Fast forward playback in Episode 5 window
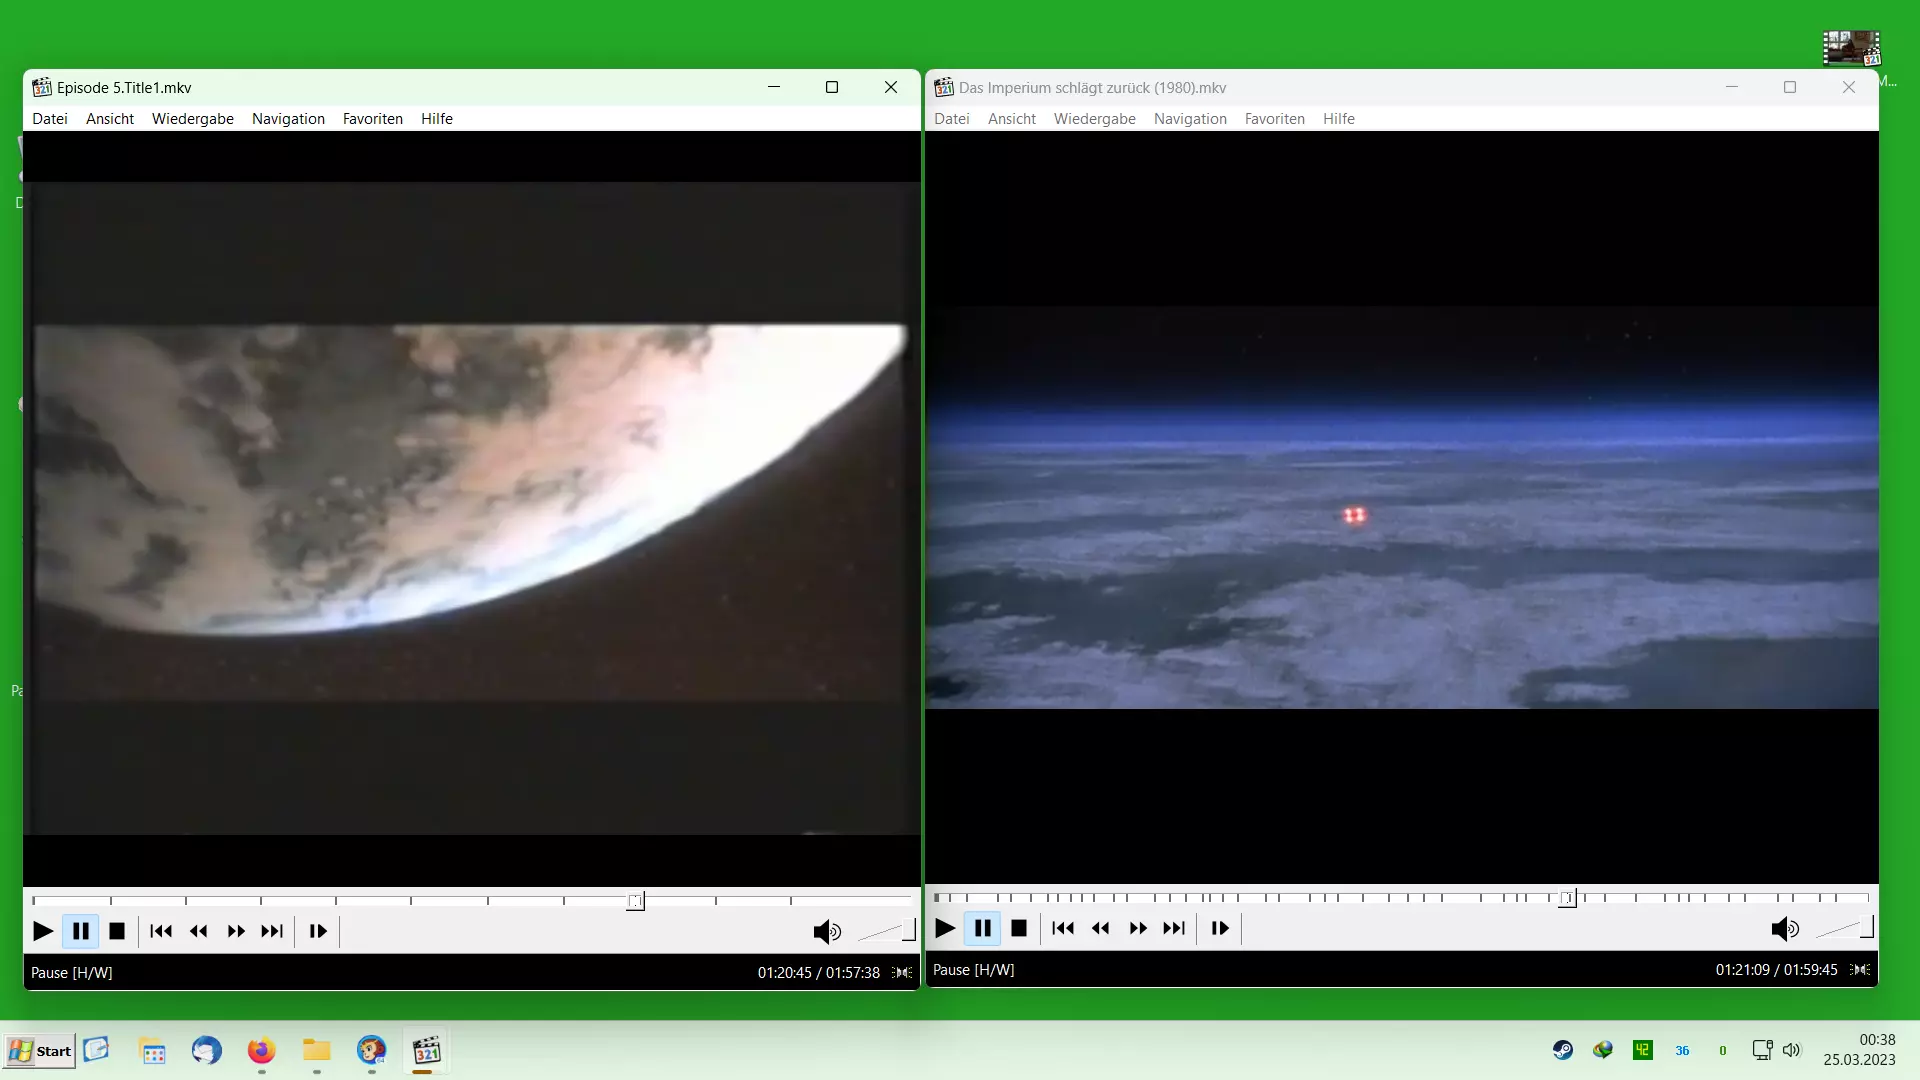1920x1080 pixels. (236, 931)
